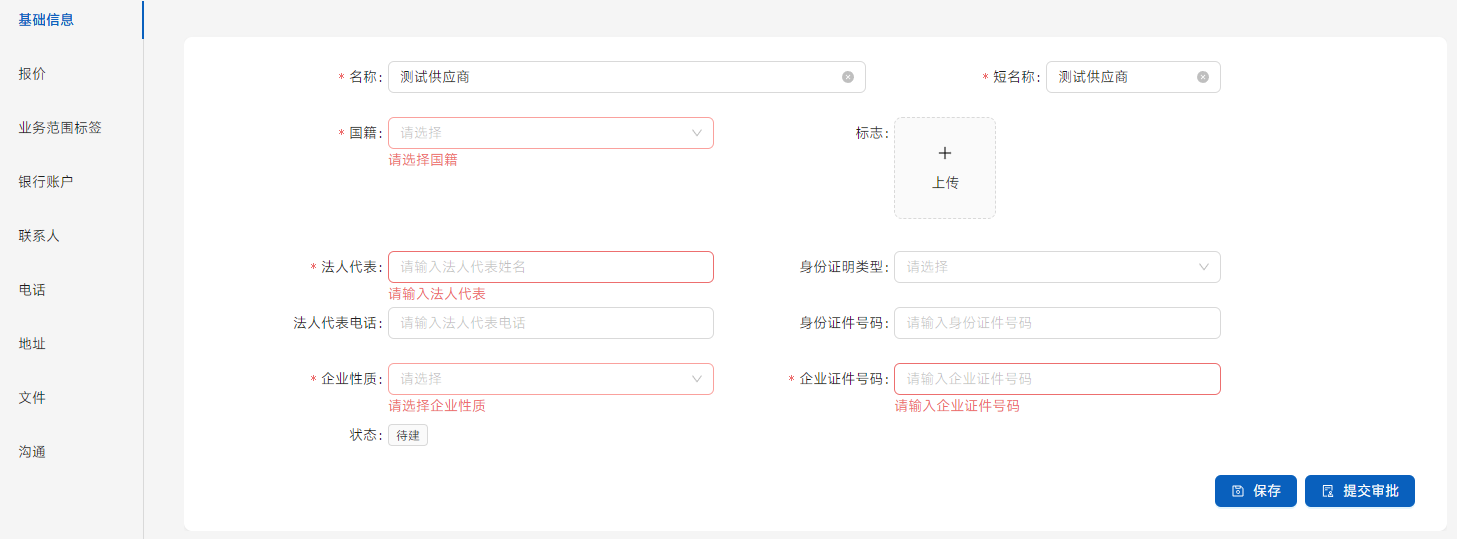Switch to the 基础信息 tab
Screen dimensions: 1457x539
tap(46, 20)
